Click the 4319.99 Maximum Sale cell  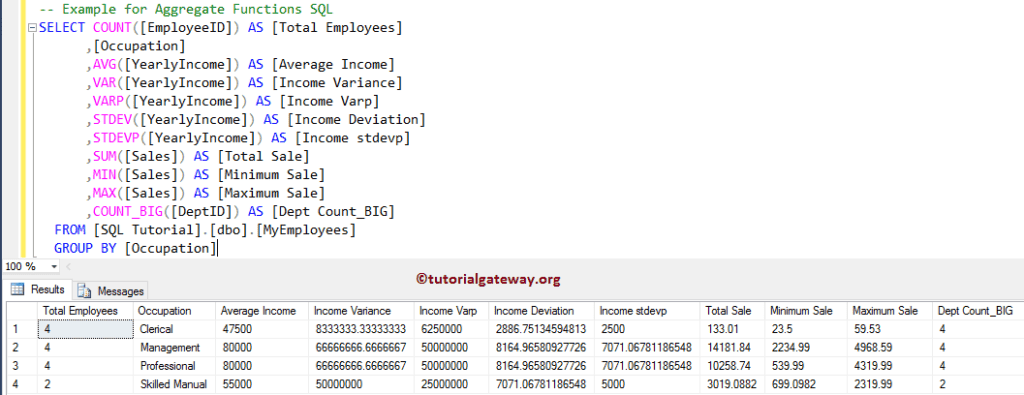[889, 366]
